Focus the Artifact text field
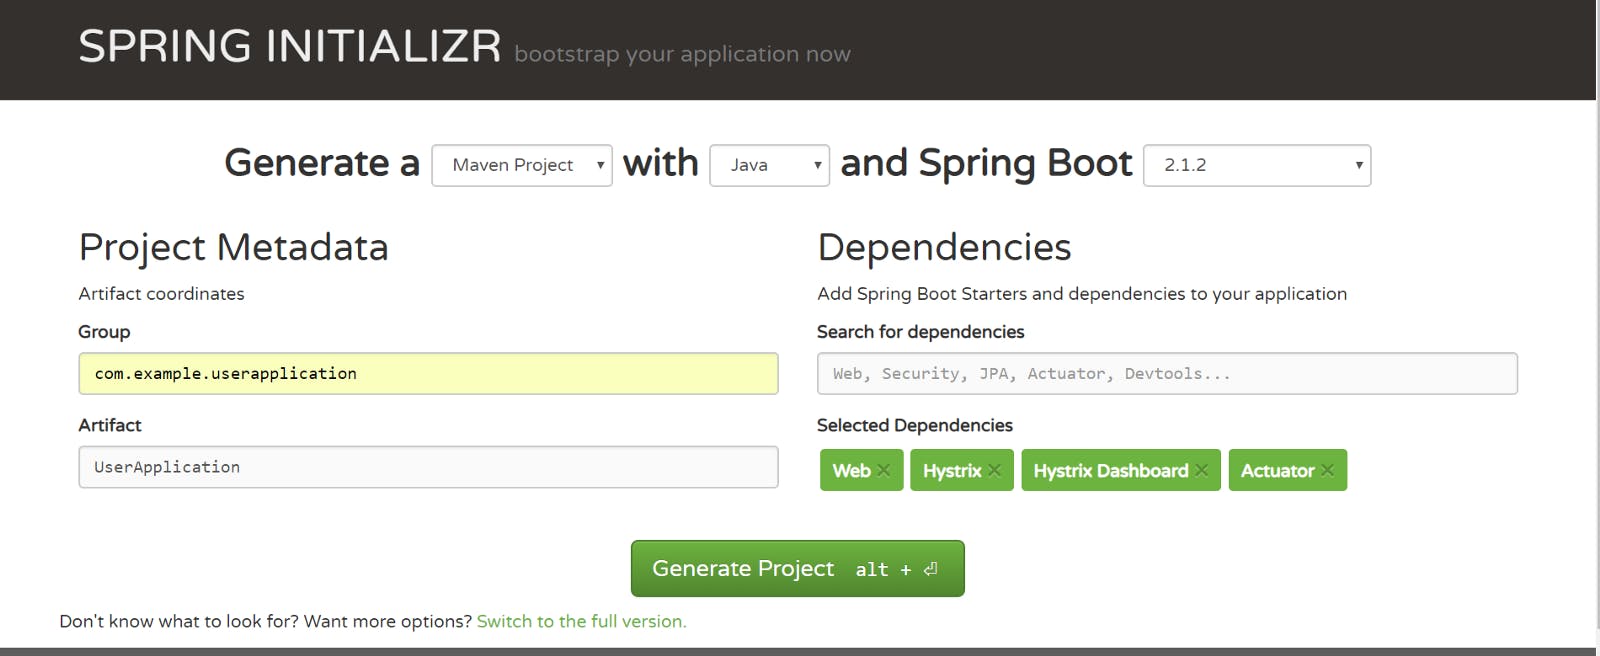Screen dimensions: 1600x656 pyautogui.click(x=428, y=467)
